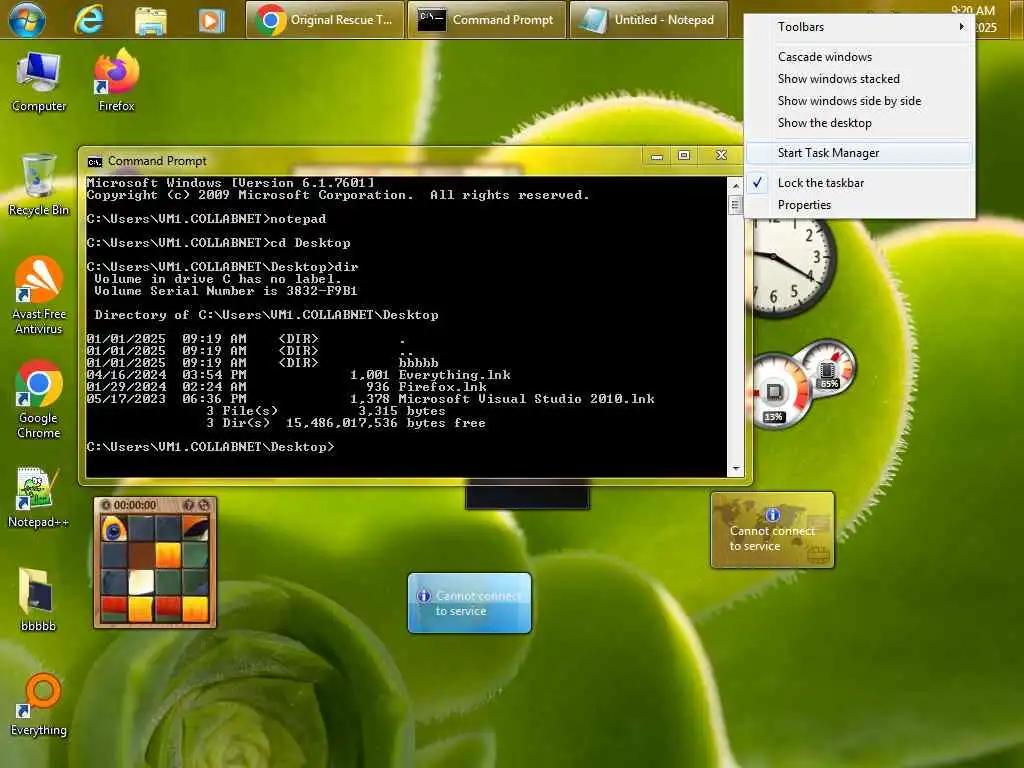Click the Command Prompt scrollbar thumb
The width and height of the screenshot is (1024, 768).
[736, 206]
